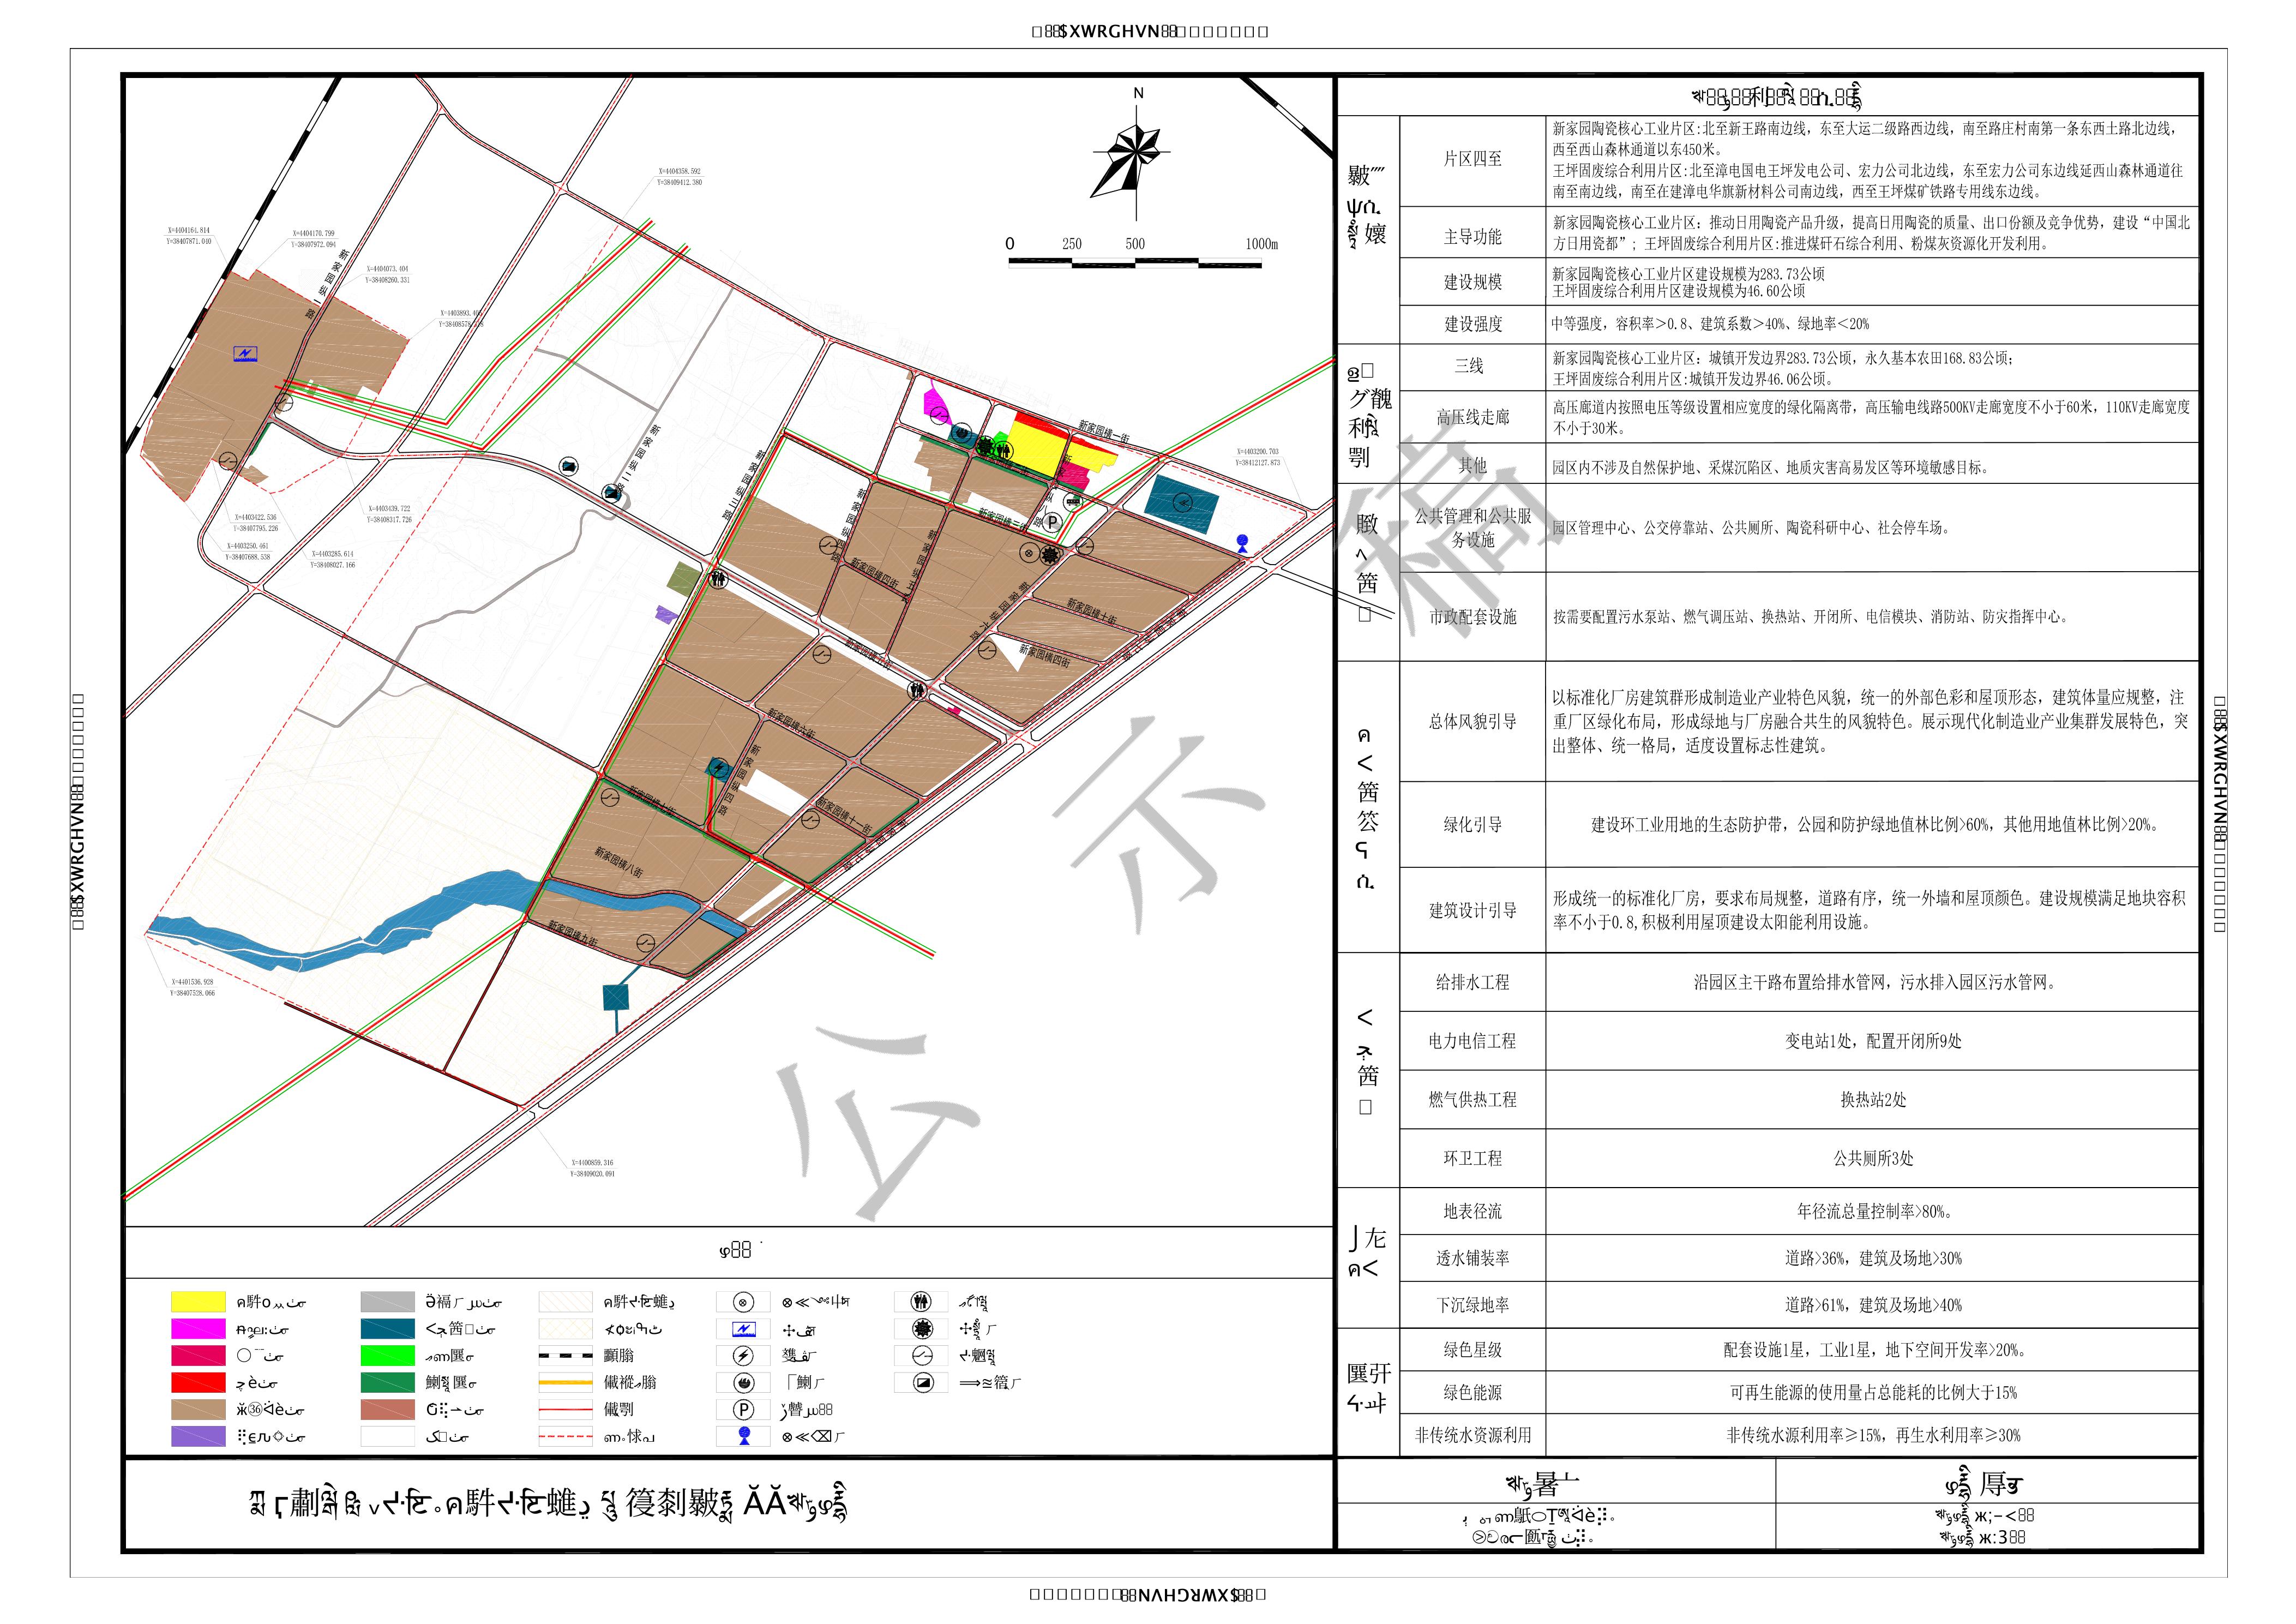Select the bright green legend swatch
Screen dimensions: 2296x1624
point(388,1356)
